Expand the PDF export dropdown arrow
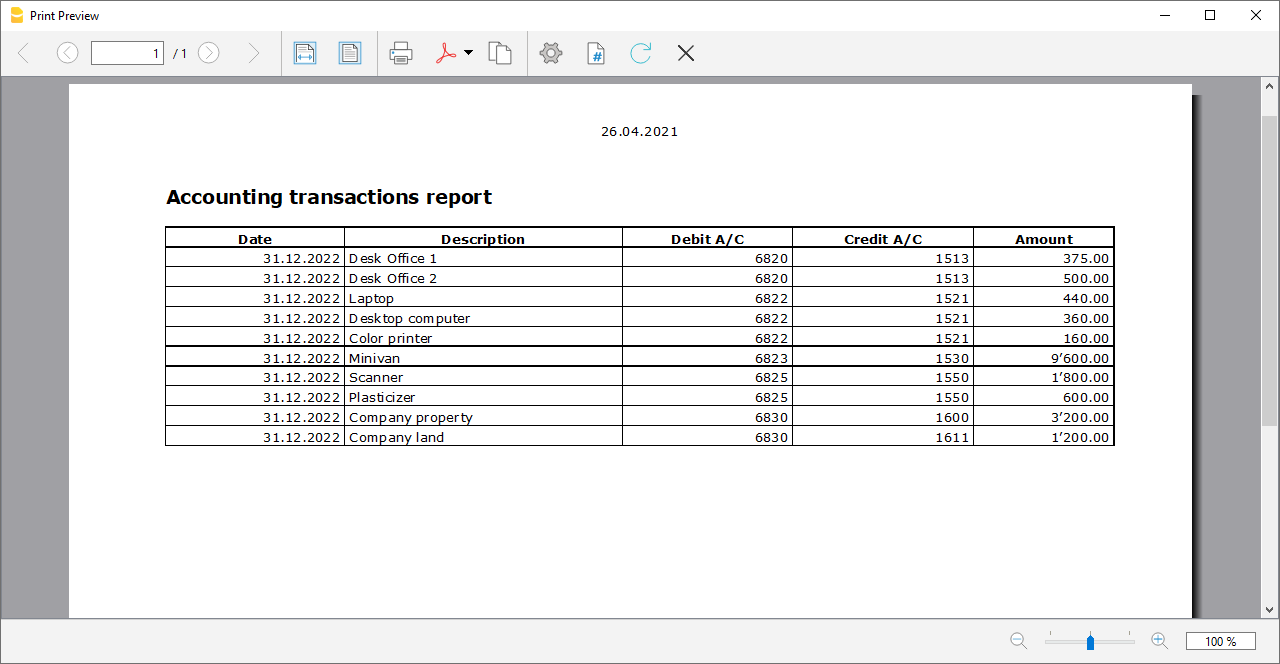The image size is (1280, 664). pyautogui.click(x=468, y=53)
